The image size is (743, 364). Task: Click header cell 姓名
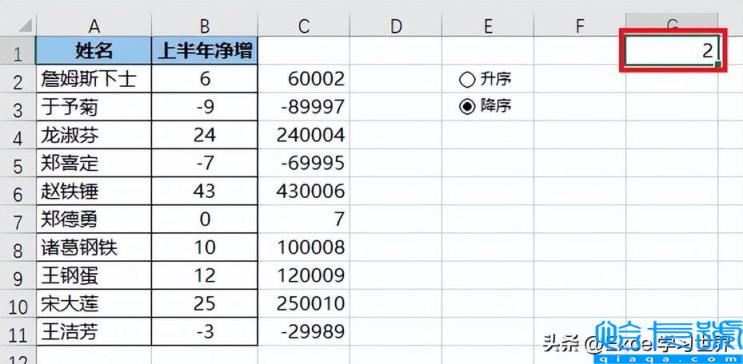[x=94, y=50]
